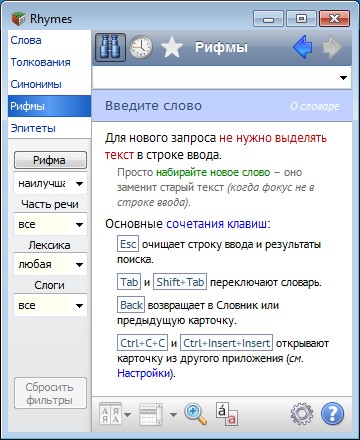Open settings with the gear icon

click(302, 414)
